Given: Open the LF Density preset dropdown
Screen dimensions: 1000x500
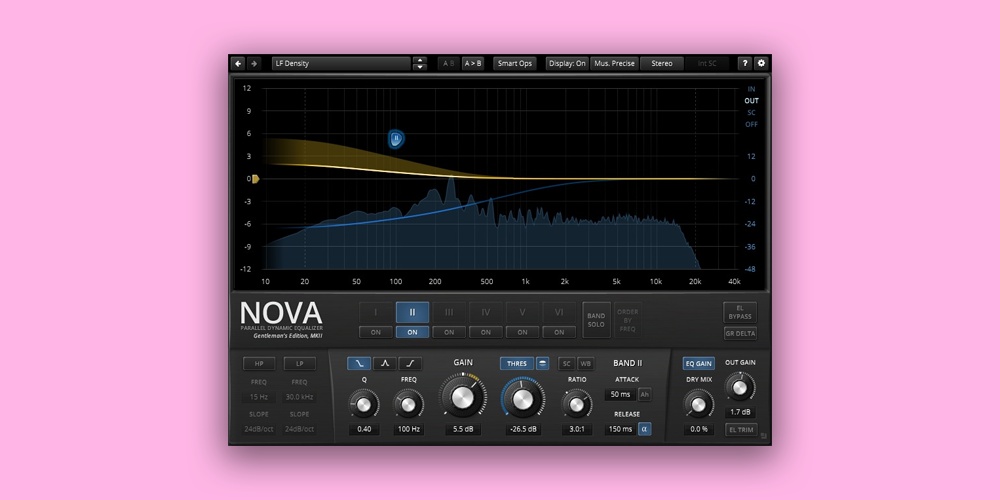Looking at the screenshot, I should point(341,63).
